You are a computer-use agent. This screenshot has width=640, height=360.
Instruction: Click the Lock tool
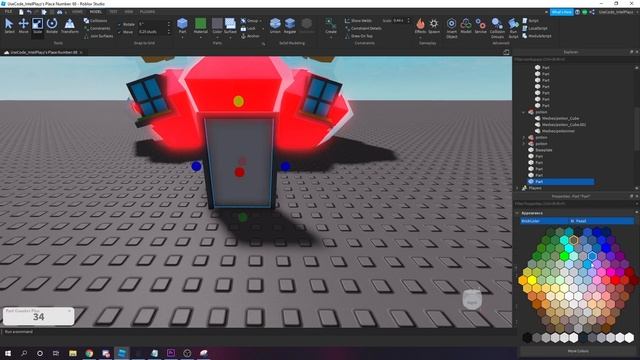click(x=248, y=29)
